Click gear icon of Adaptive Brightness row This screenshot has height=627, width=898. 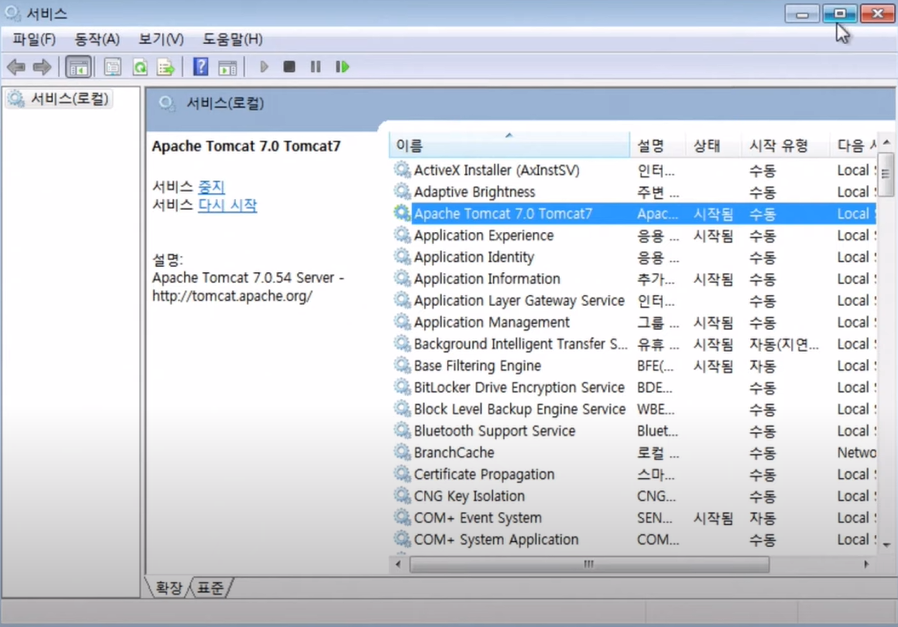(x=402, y=191)
